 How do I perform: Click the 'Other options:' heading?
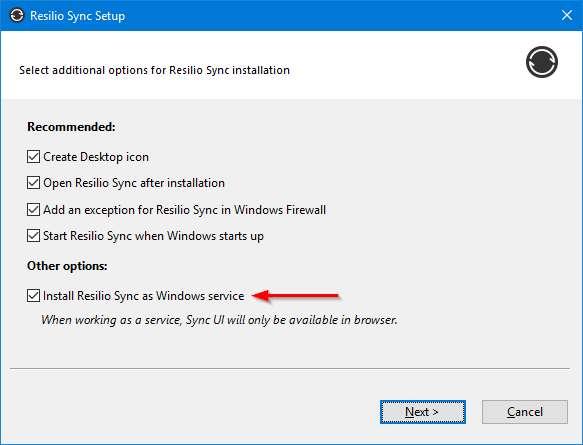(x=67, y=266)
